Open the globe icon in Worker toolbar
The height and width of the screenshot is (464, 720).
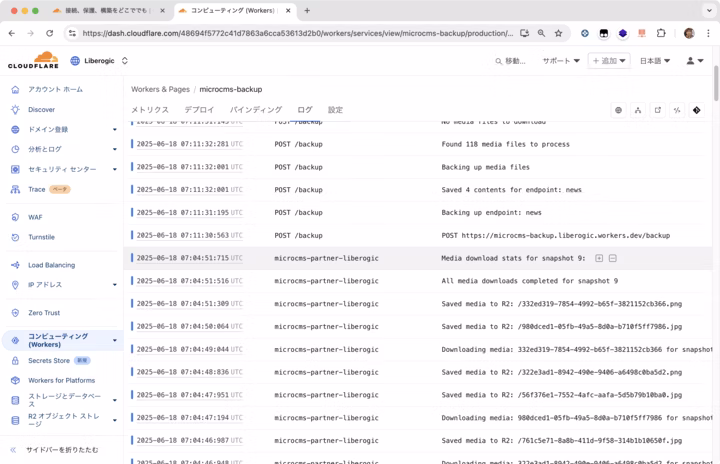point(618,110)
